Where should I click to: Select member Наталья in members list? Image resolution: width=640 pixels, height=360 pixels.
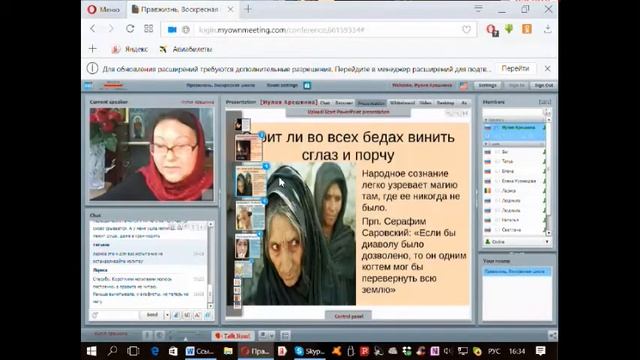[x=515, y=220]
